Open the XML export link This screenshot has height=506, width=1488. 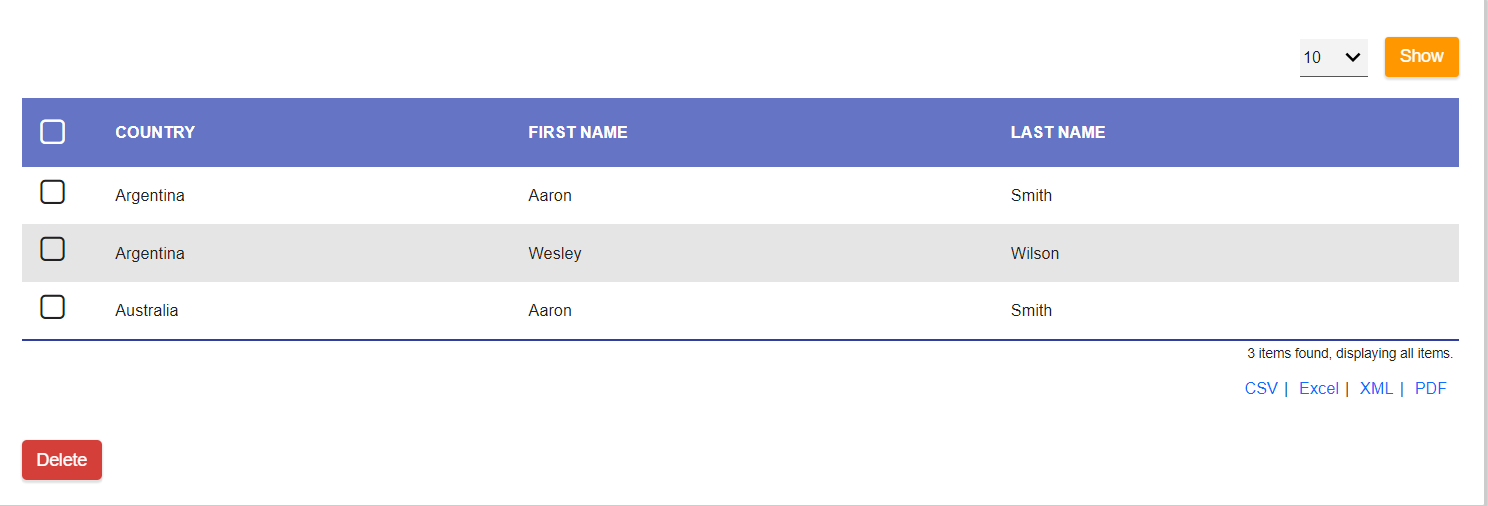point(1376,389)
